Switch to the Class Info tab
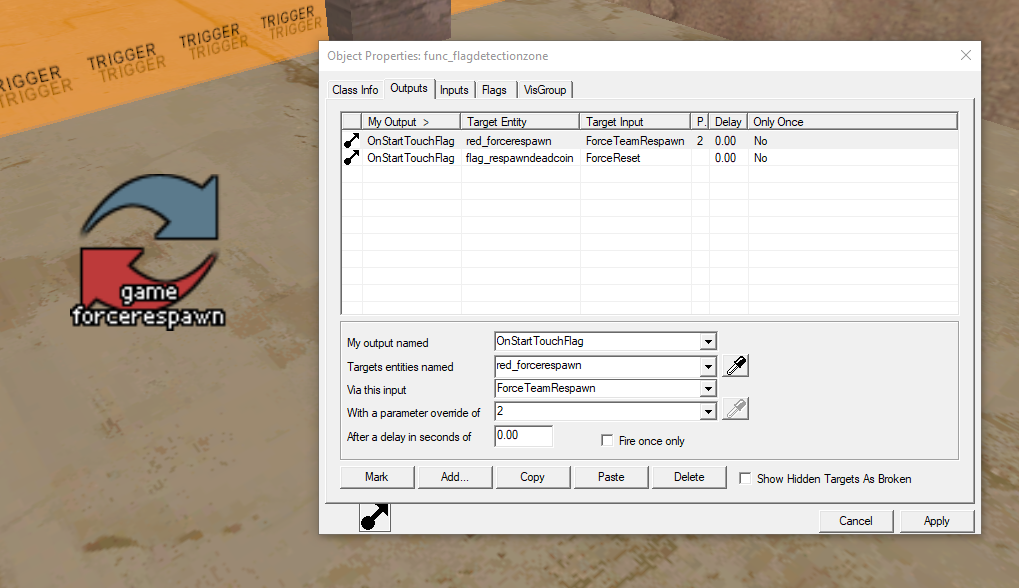The height and width of the screenshot is (588, 1019). tap(355, 90)
